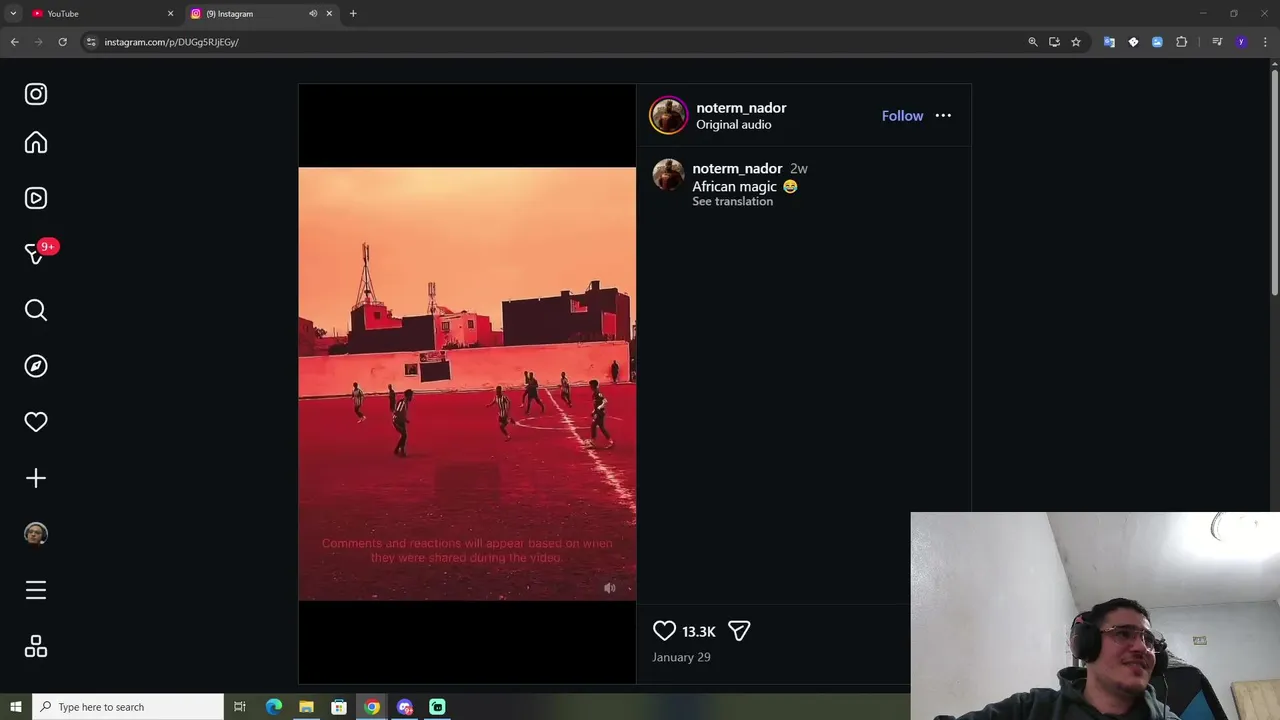The height and width of the screenshot is (720, 1280).
Task: Open the Extensions puzzle menu
Action: click(1181, 42)
